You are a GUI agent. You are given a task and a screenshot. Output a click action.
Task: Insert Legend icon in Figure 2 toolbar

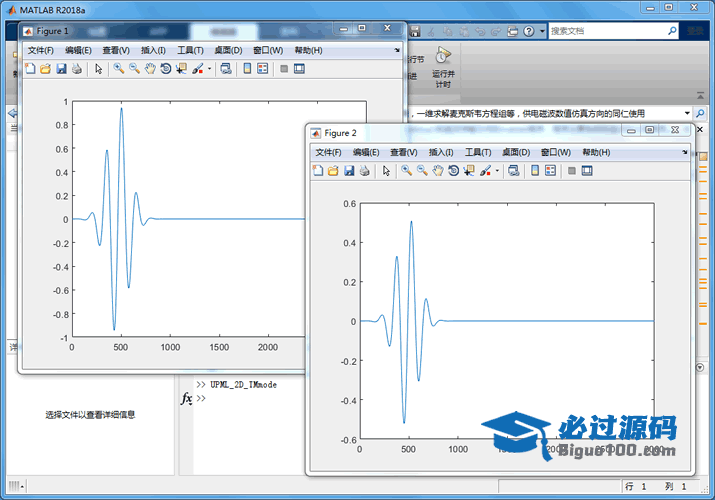[x=550, y=171]
